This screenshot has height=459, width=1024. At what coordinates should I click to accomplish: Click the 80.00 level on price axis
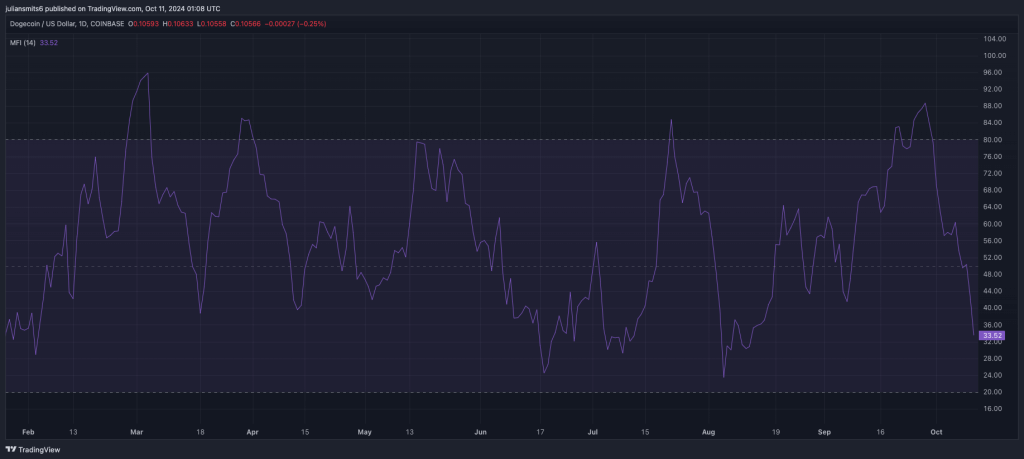click(993, 140)
